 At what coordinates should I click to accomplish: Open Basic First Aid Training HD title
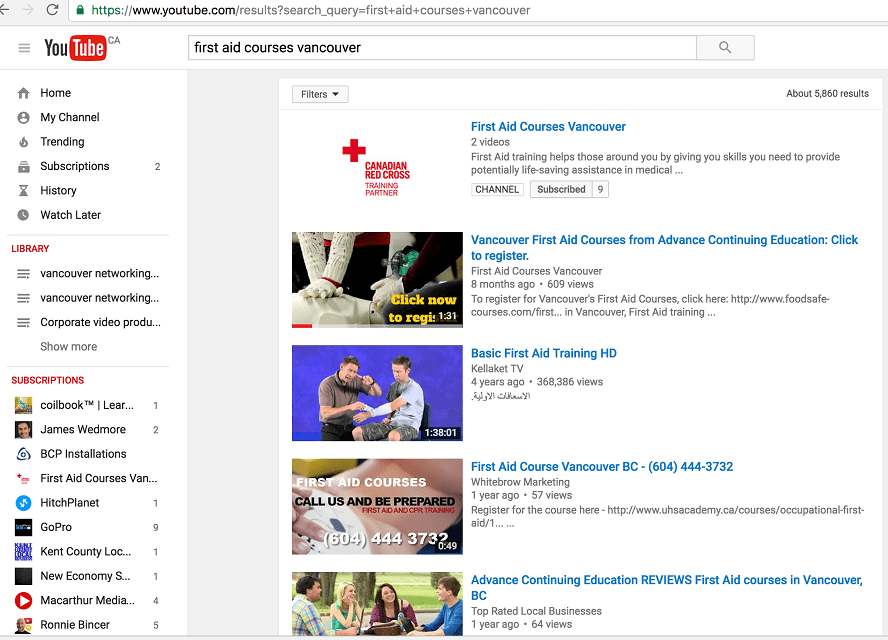(544, 353)
